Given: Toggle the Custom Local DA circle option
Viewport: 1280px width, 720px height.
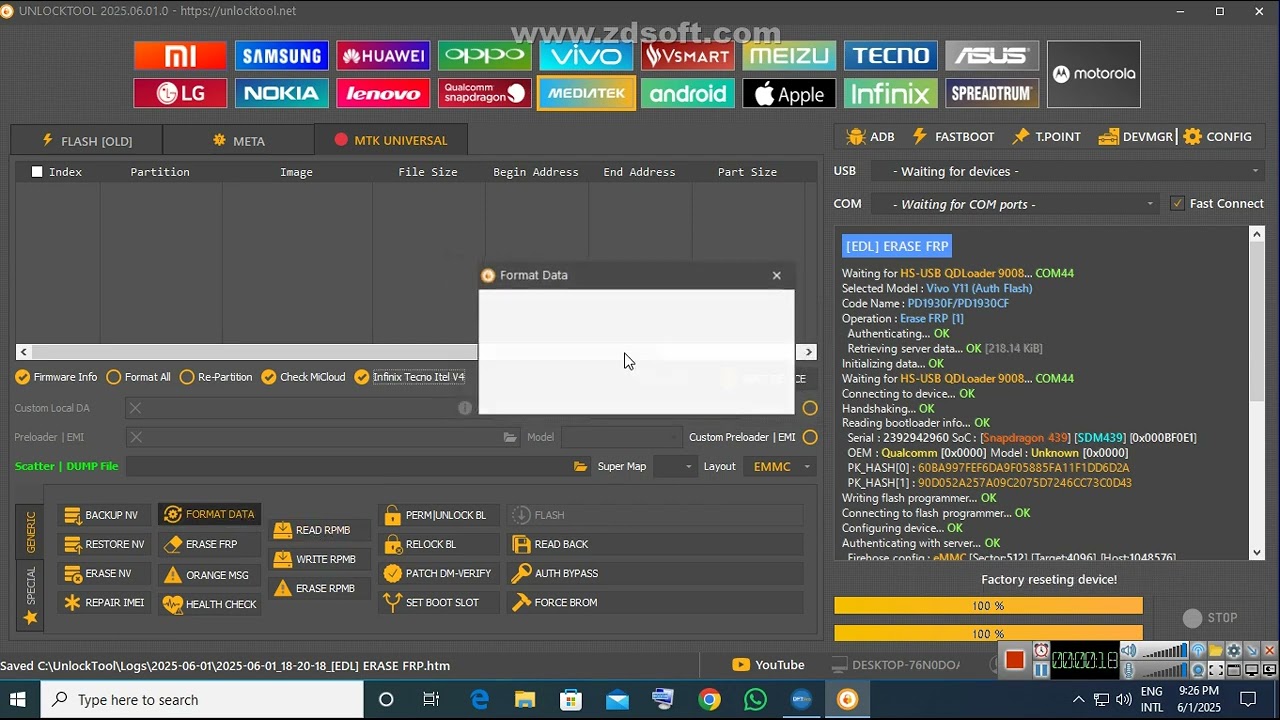Looking at the screenshot, I should tap(810, 408).
